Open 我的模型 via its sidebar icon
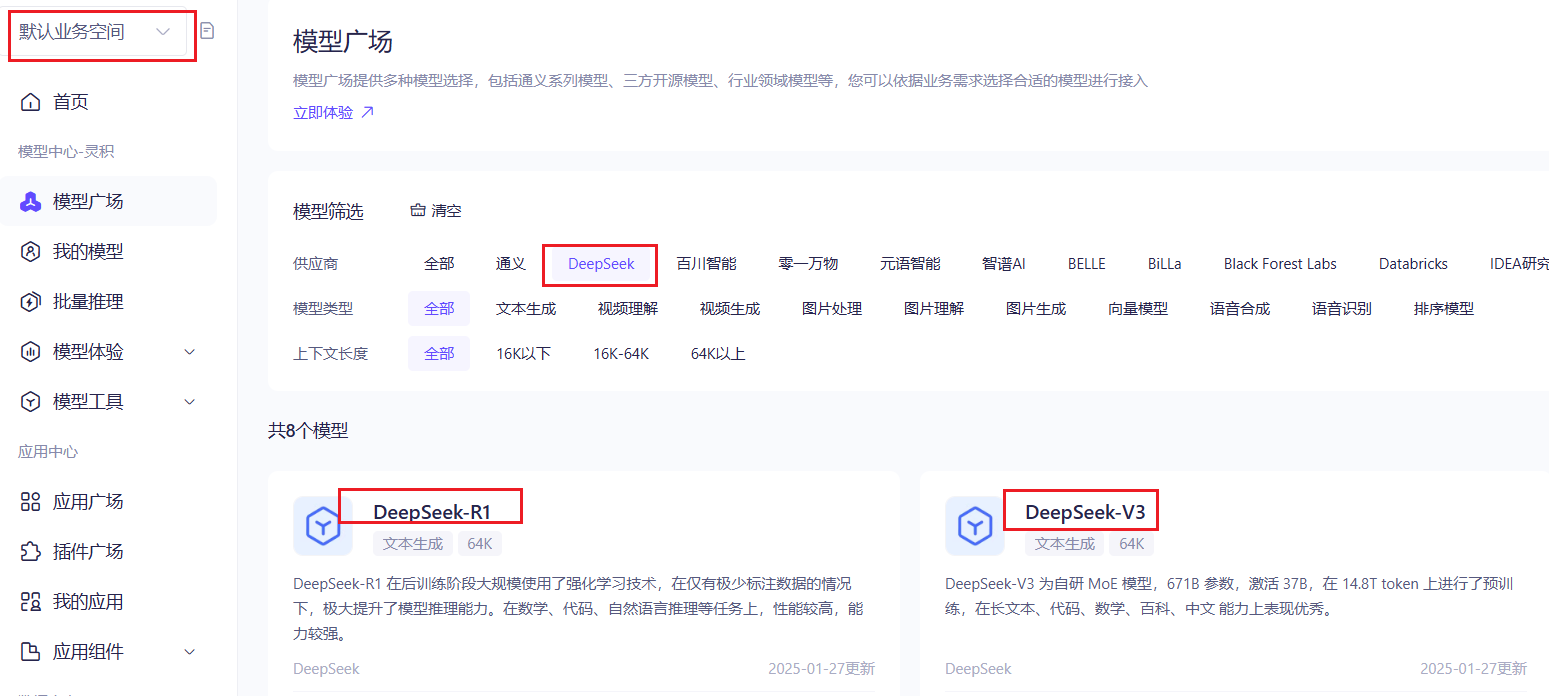Viewport: 1549px width, 696px height. coord(31,252)
